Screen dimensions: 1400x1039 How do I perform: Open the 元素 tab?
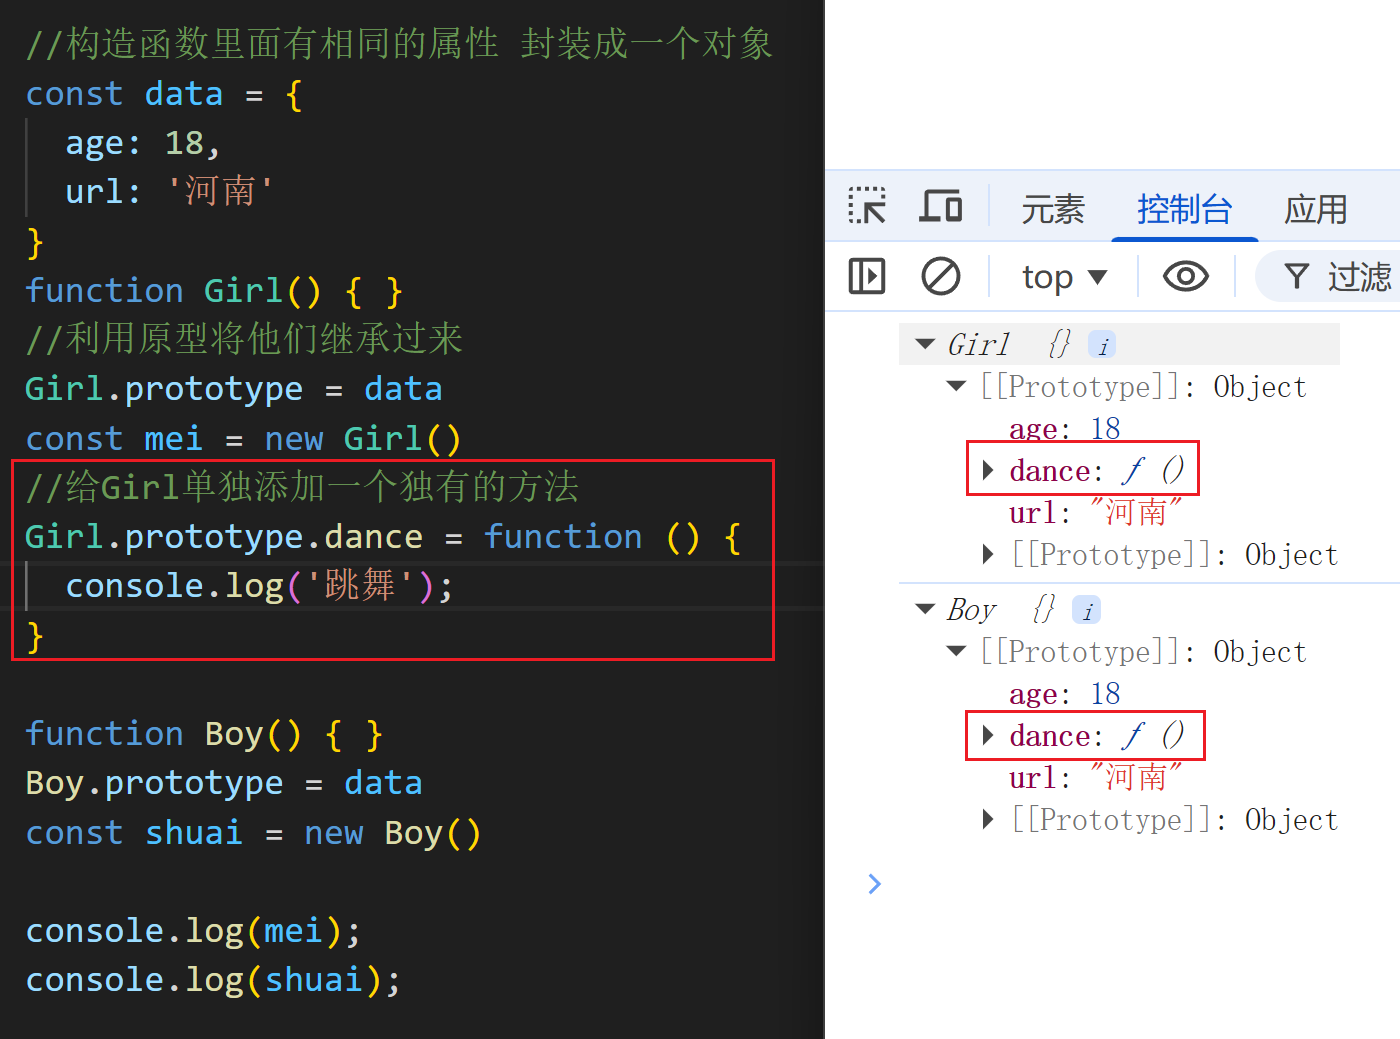[x=1053, y=209]
